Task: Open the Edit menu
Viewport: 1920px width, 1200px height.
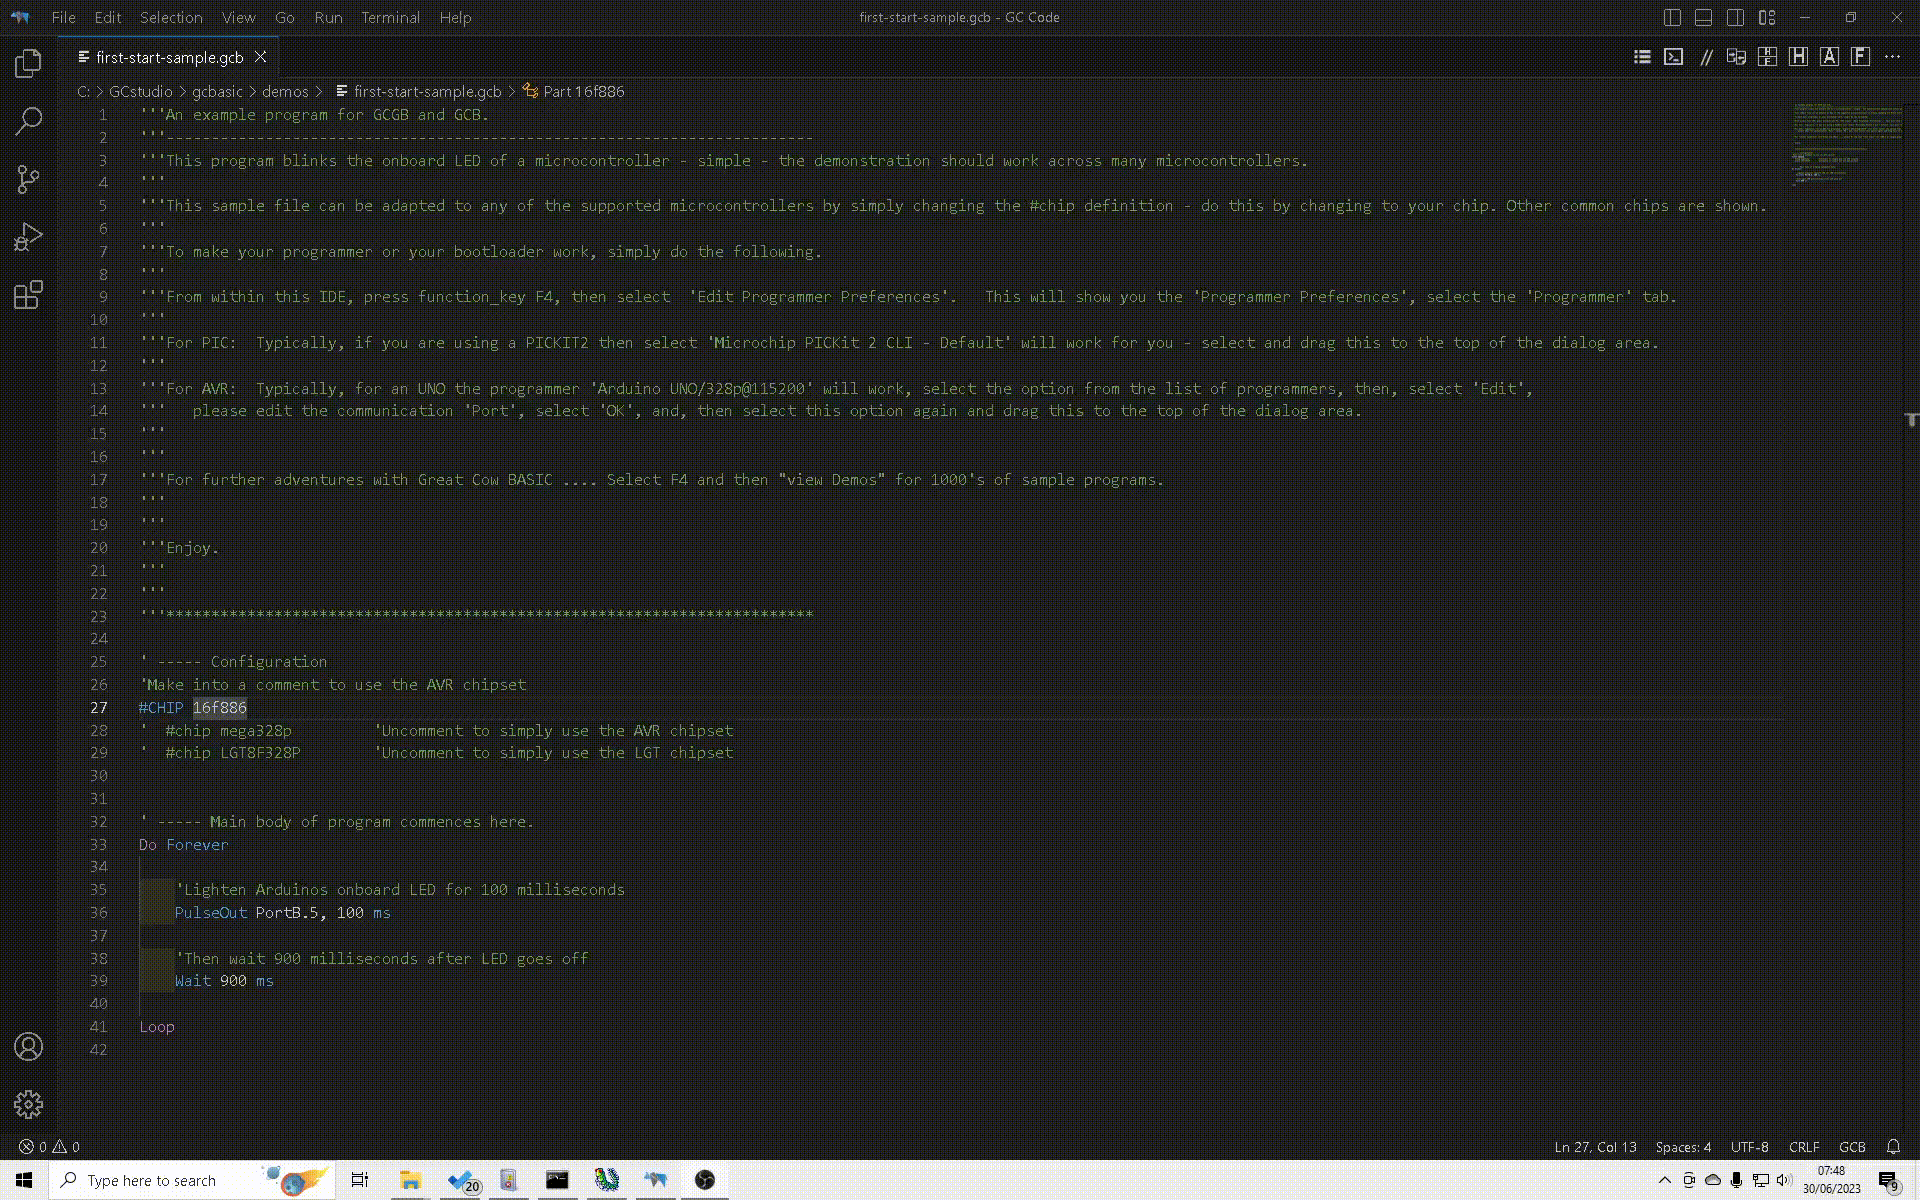Action: coord(107,17)
